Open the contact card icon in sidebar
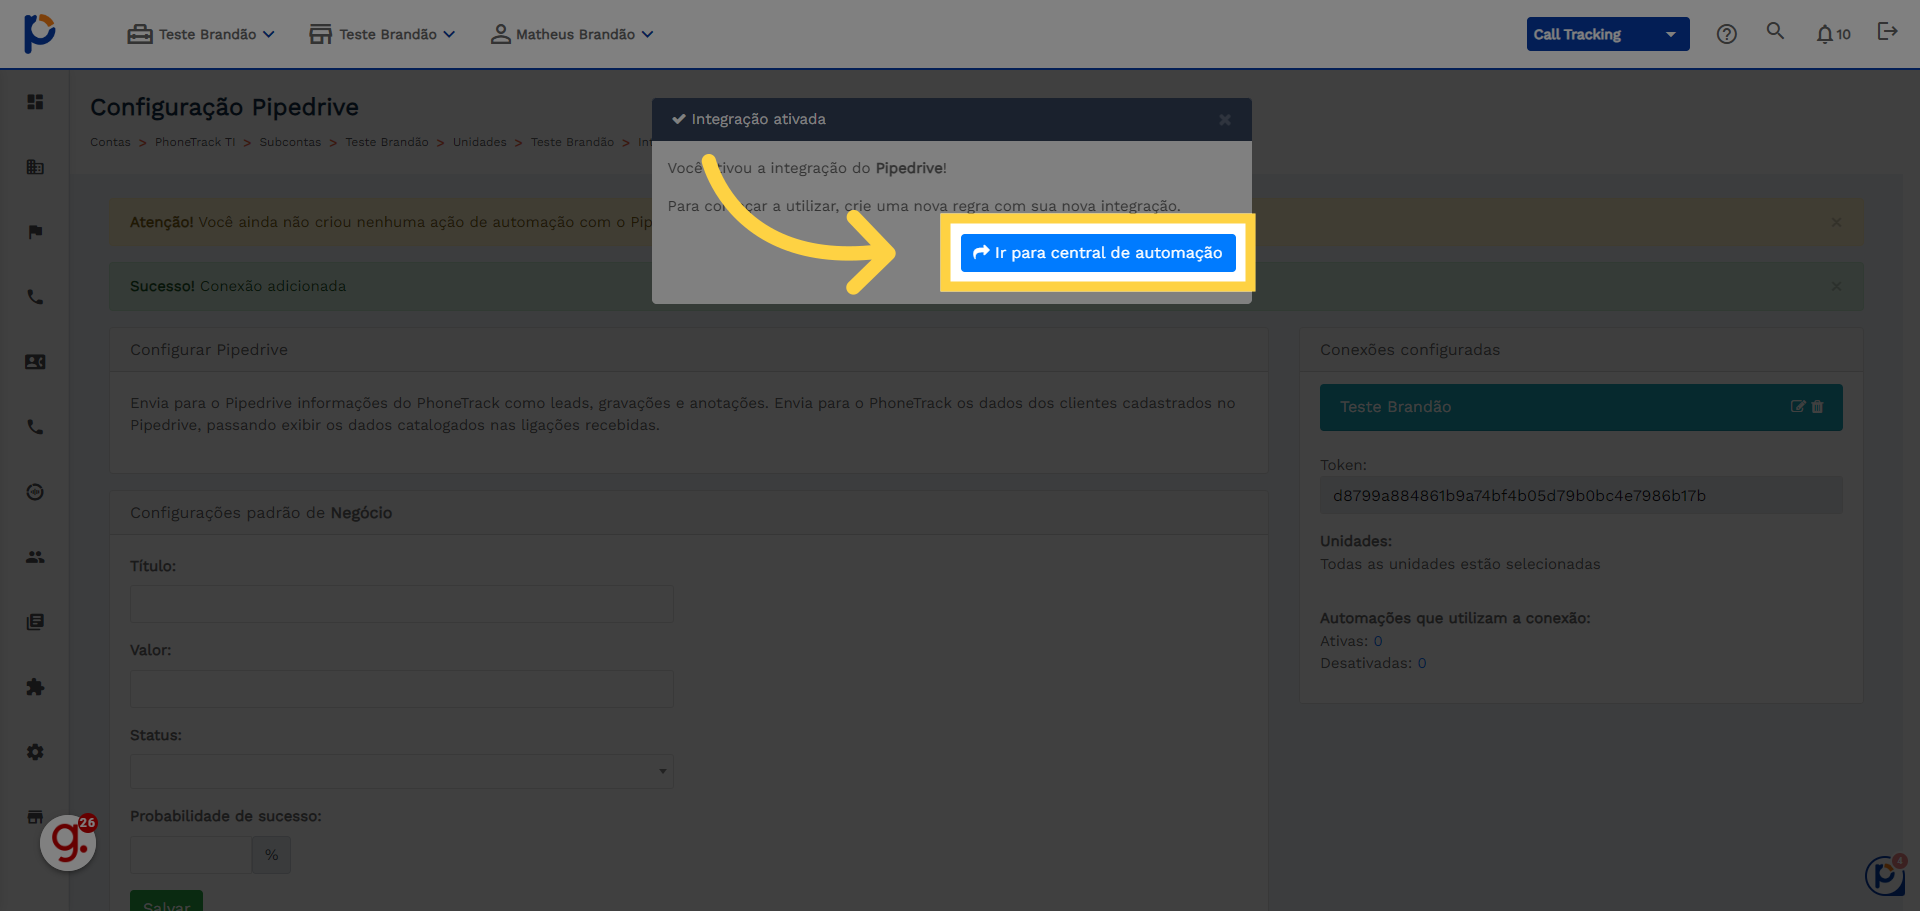The height and width of the screenshot is (911, 1920). coord(35,362)
